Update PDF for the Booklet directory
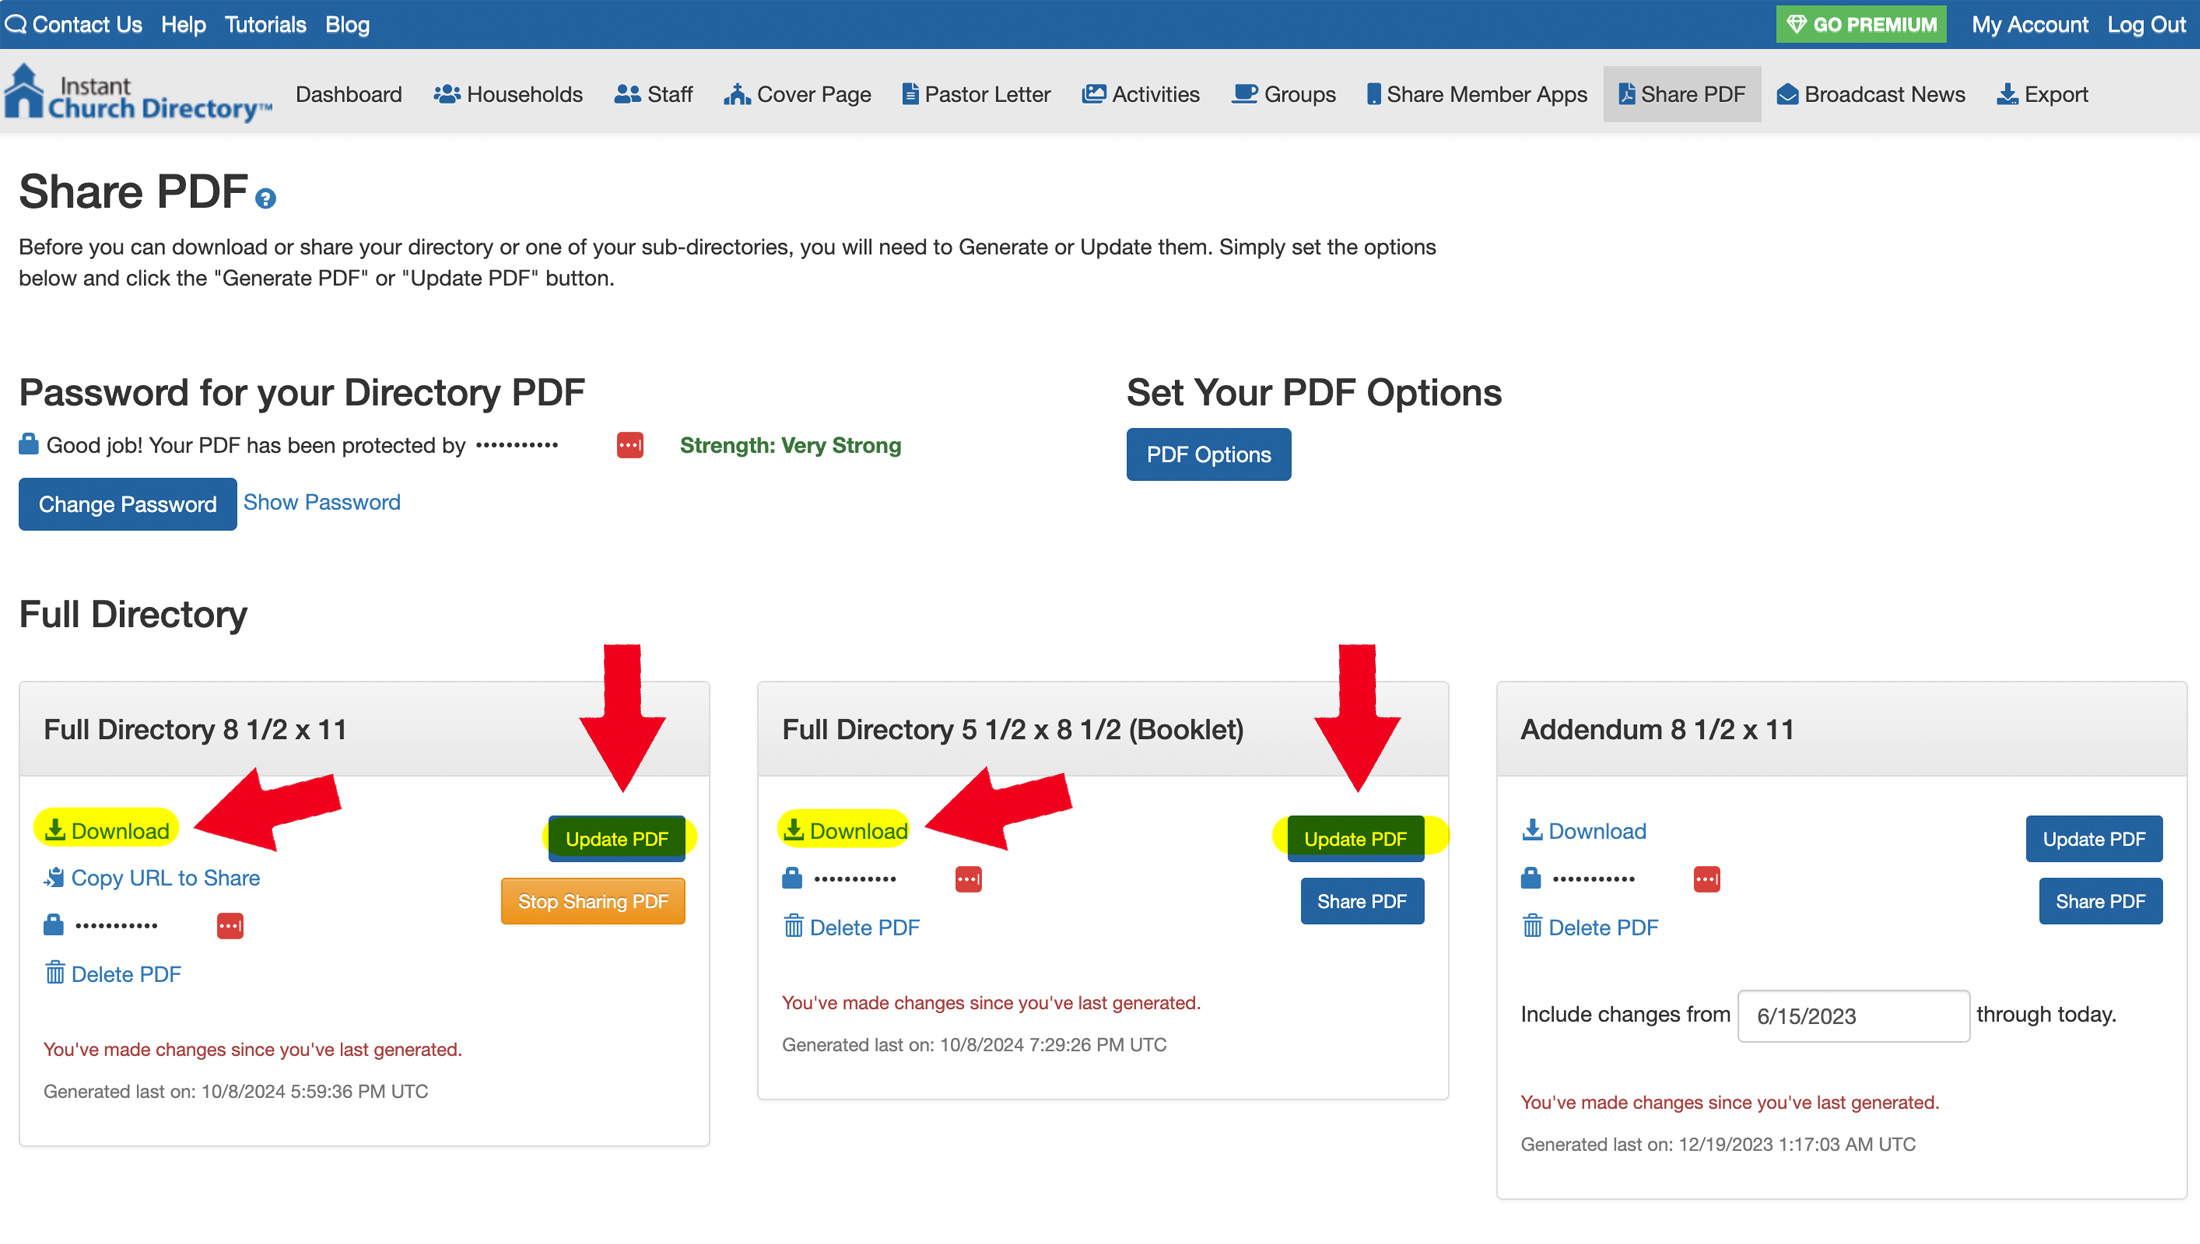Screen dimensions: 2200x1244 click(x=1356, y=838)
